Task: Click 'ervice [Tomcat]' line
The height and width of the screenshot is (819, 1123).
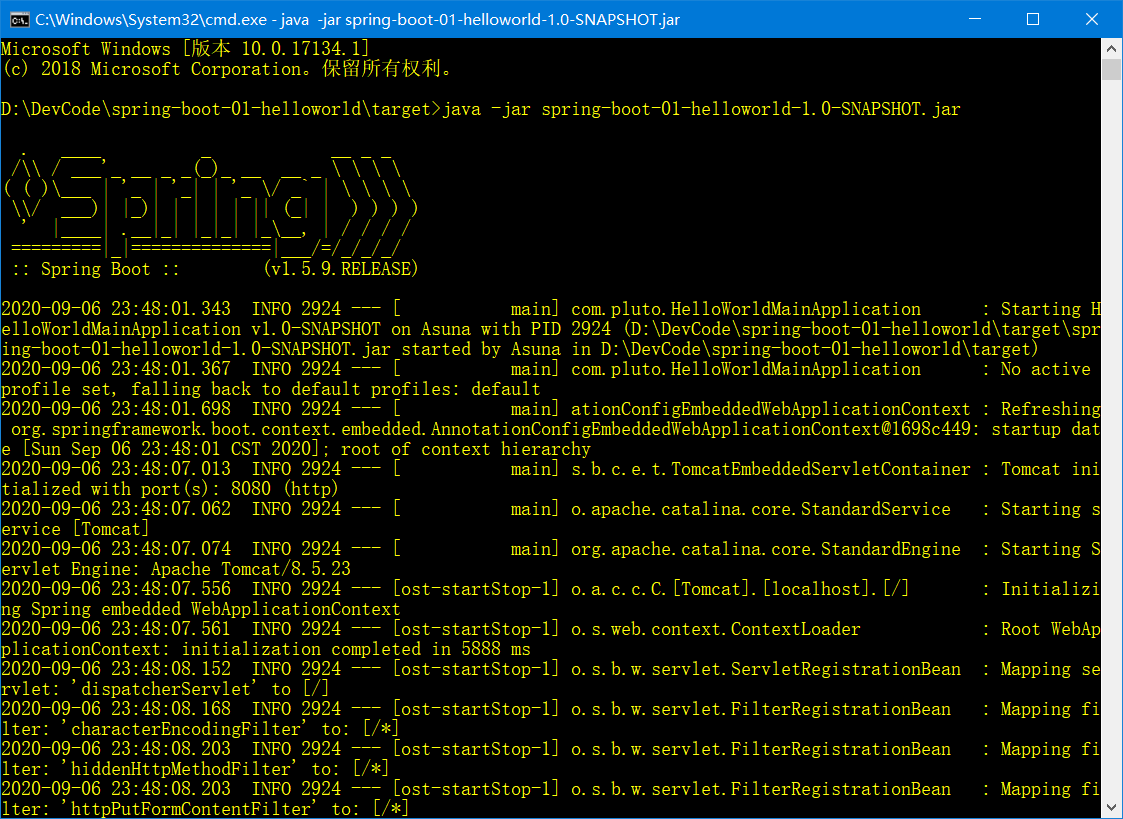Action: click(x=75, y=530)
